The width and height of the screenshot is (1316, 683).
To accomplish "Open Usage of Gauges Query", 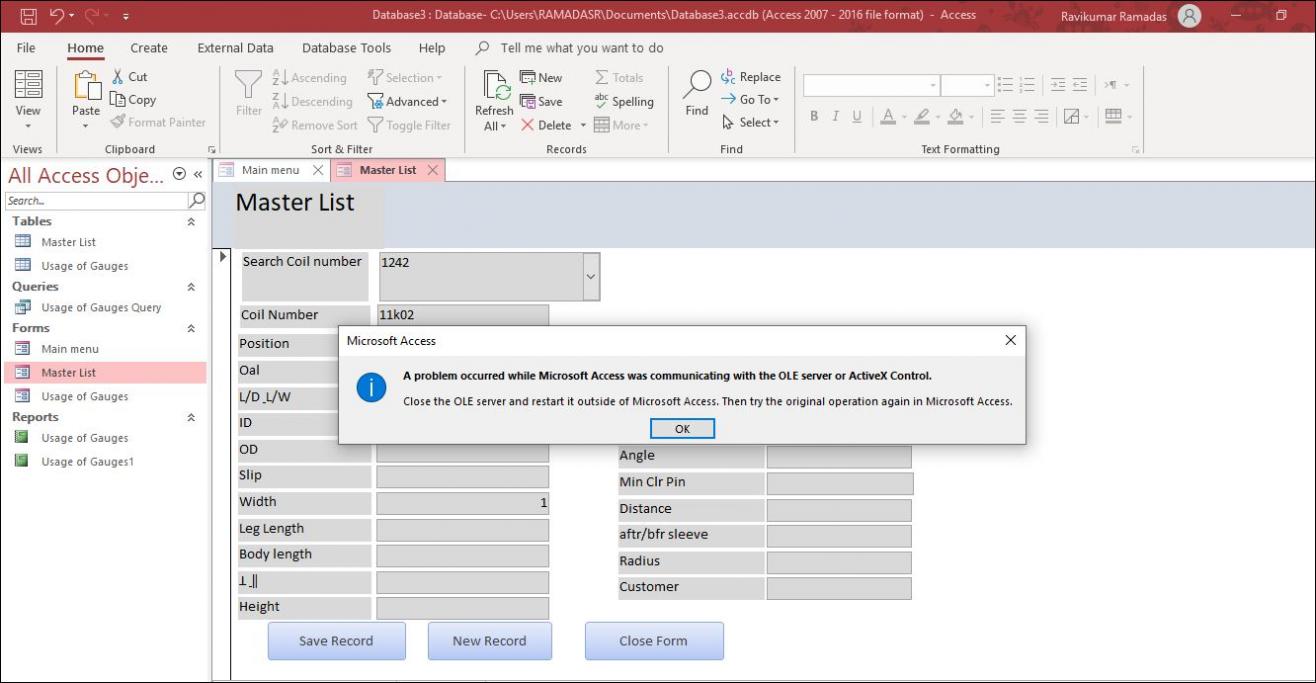I will pos(101,308).
